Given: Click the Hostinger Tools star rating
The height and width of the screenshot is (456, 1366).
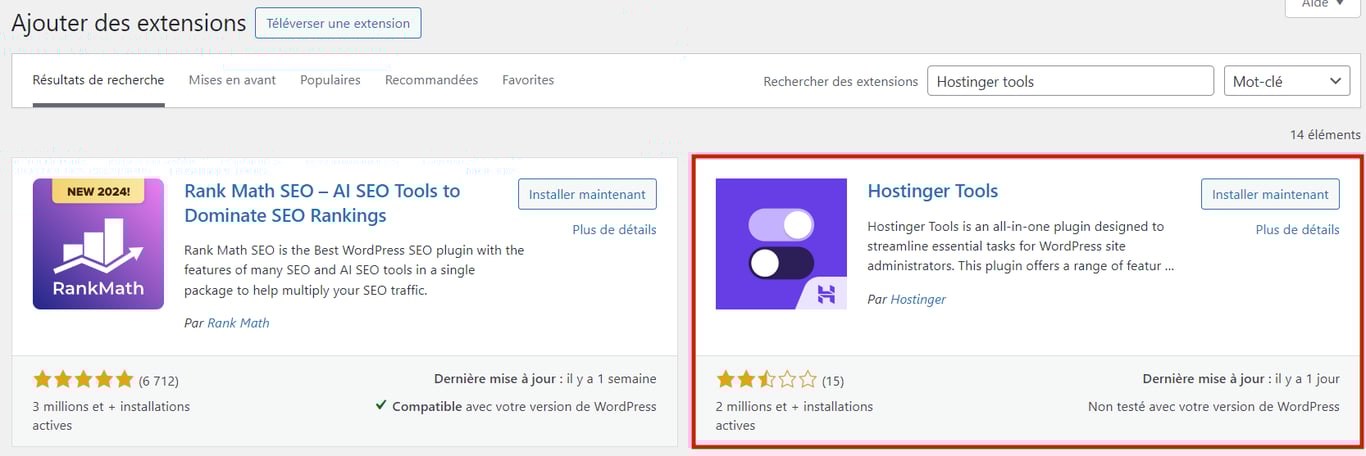Looking at the screenshot, I should coord(766,380).
